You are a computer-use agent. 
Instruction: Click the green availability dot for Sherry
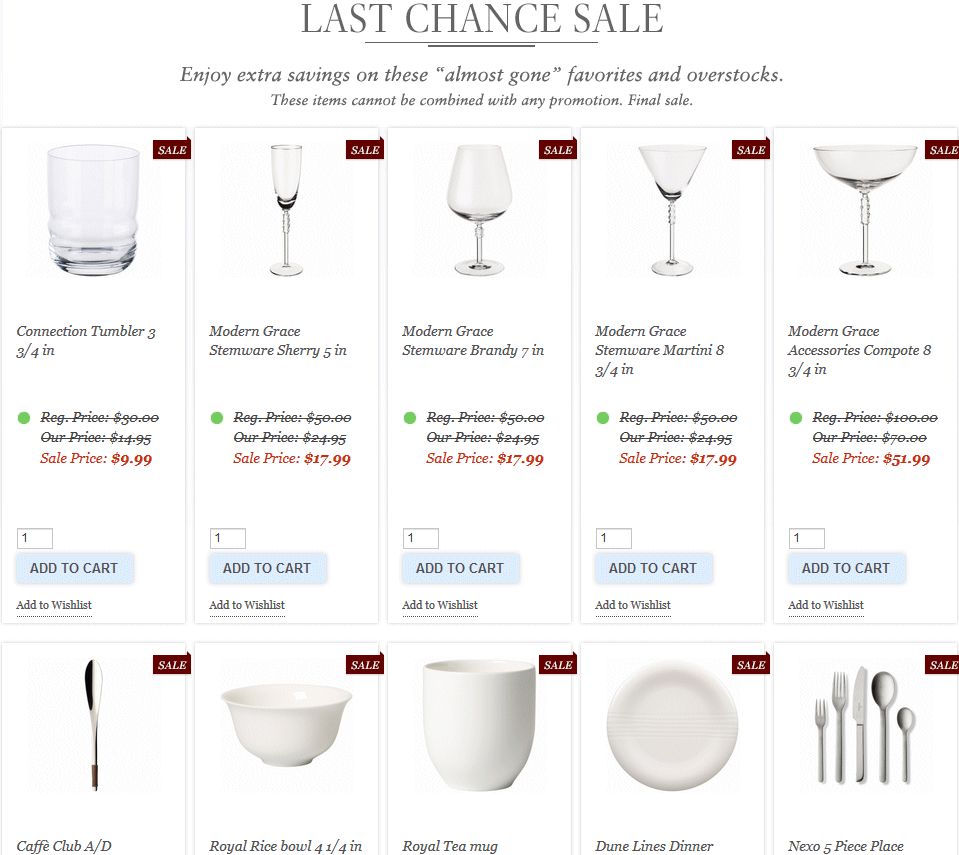(217, 418)
